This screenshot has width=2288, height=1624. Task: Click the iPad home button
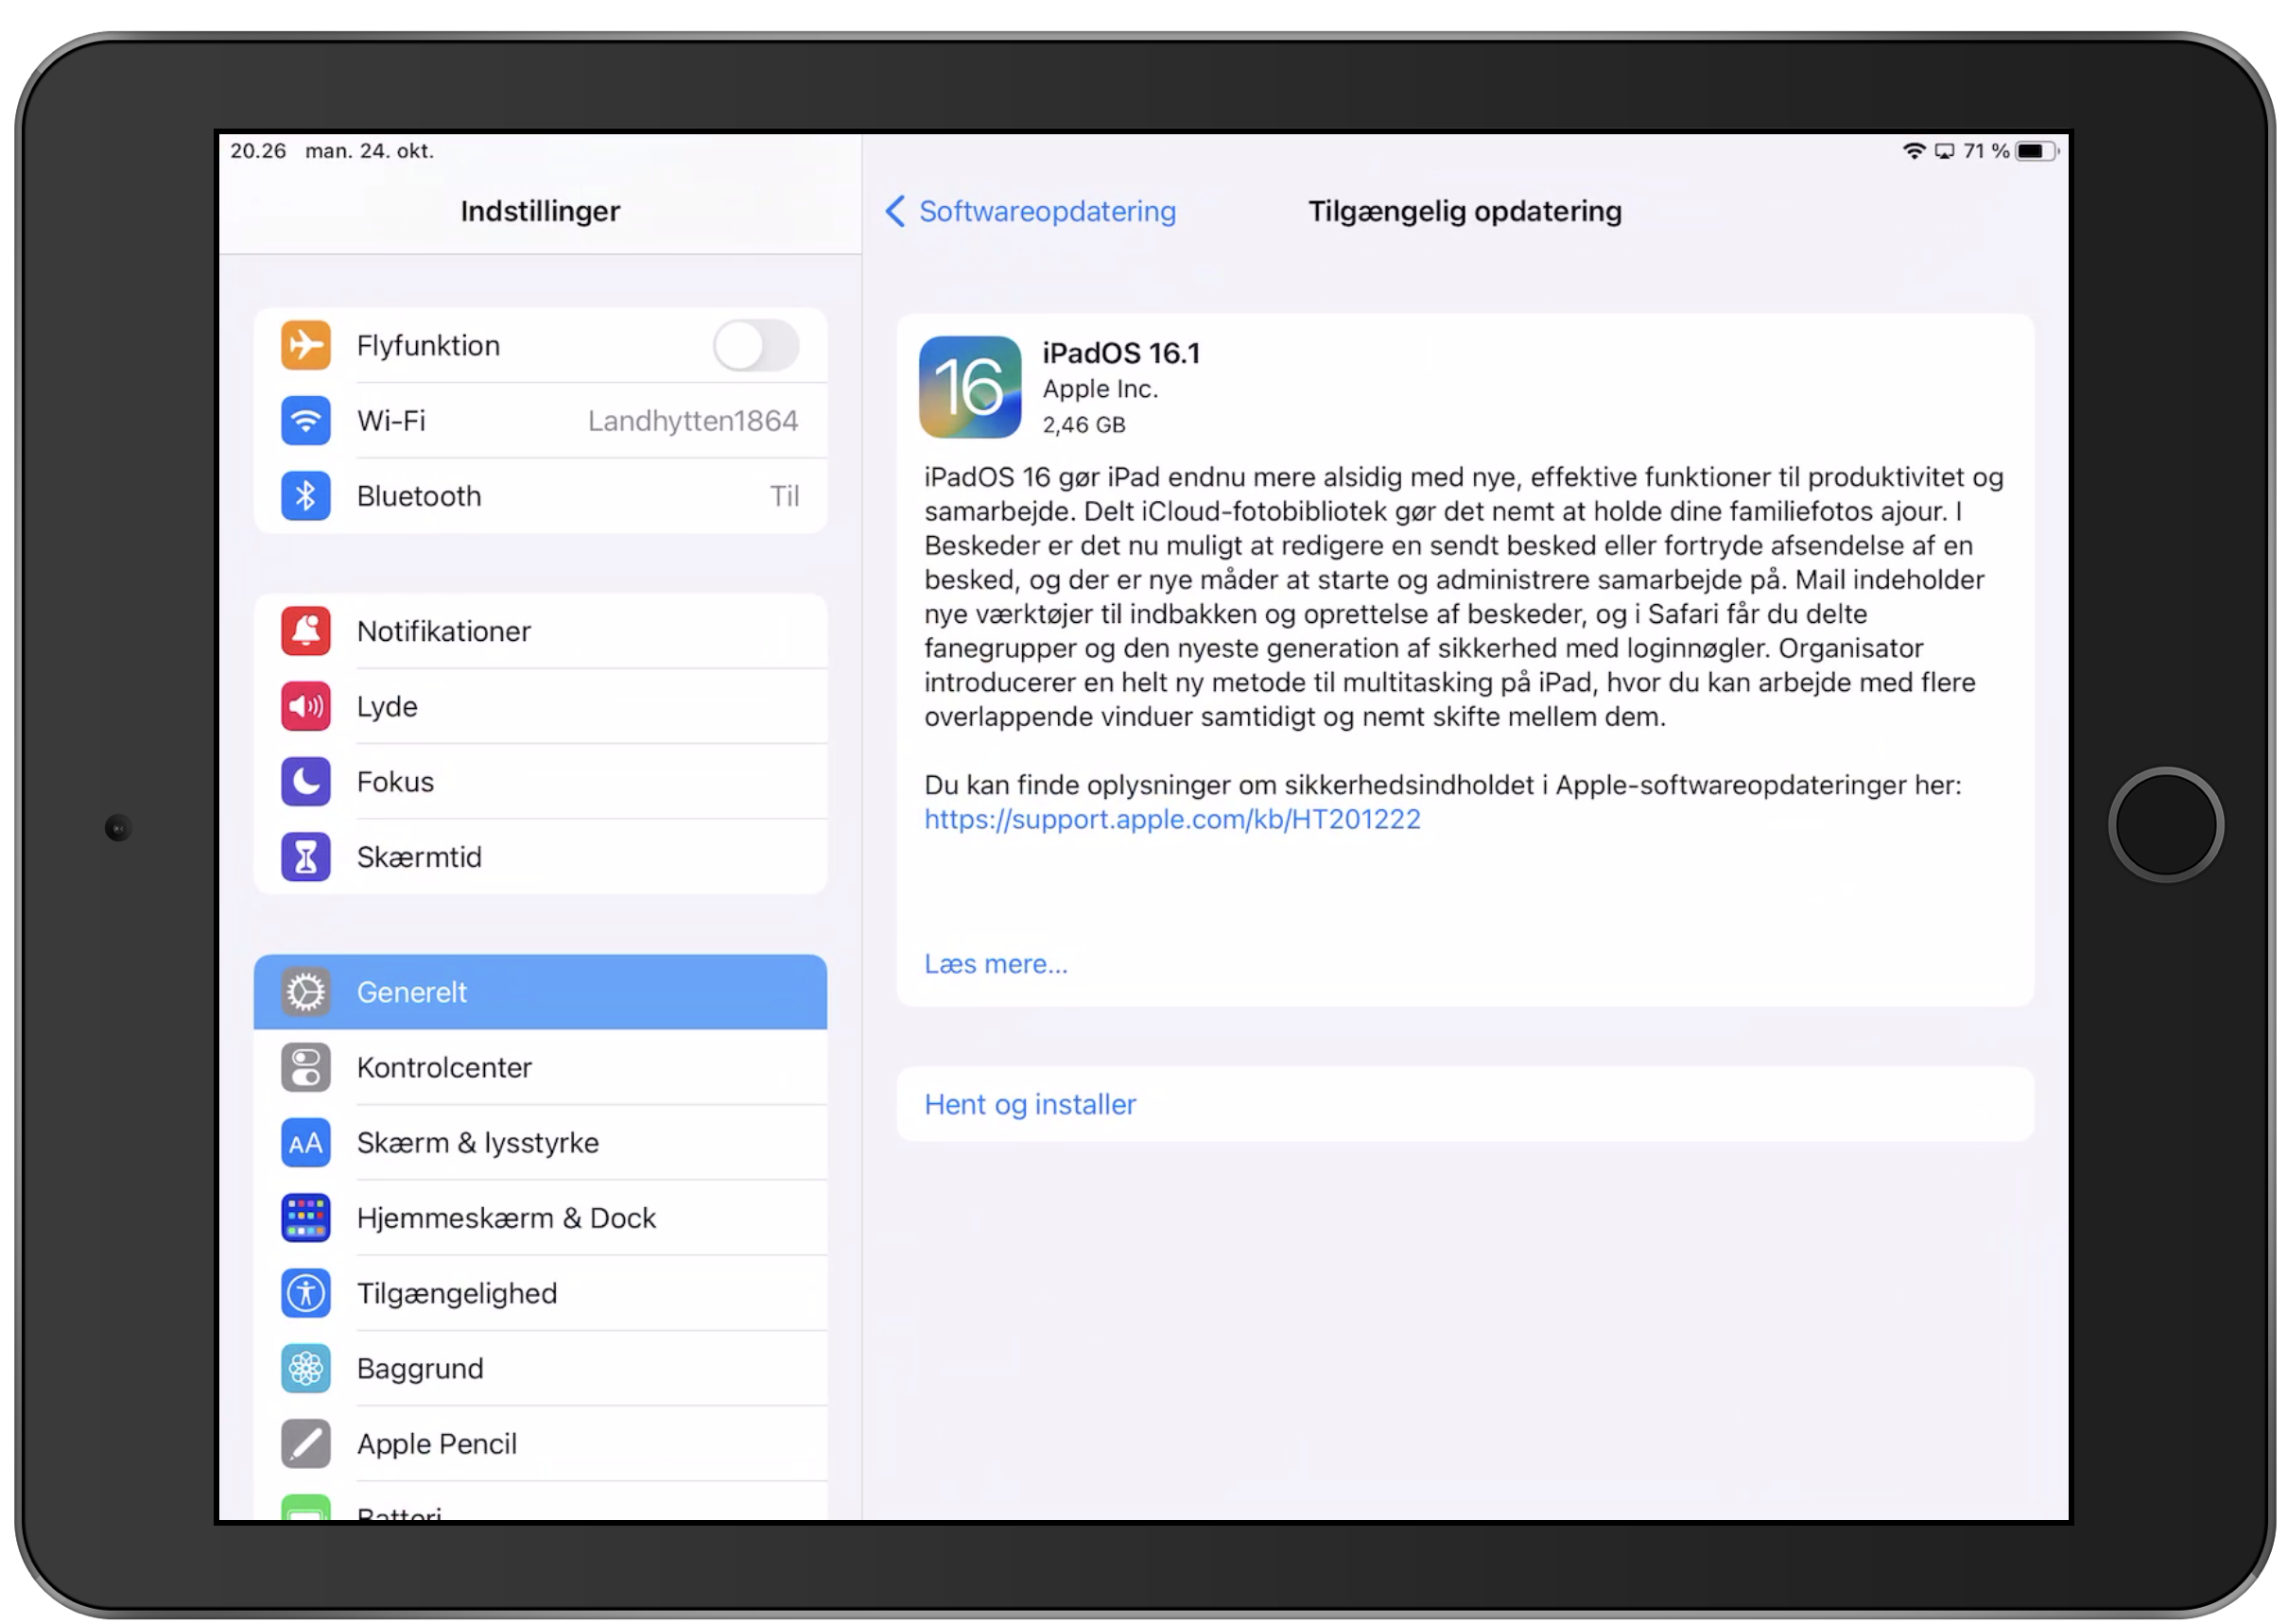[2166, 826]
